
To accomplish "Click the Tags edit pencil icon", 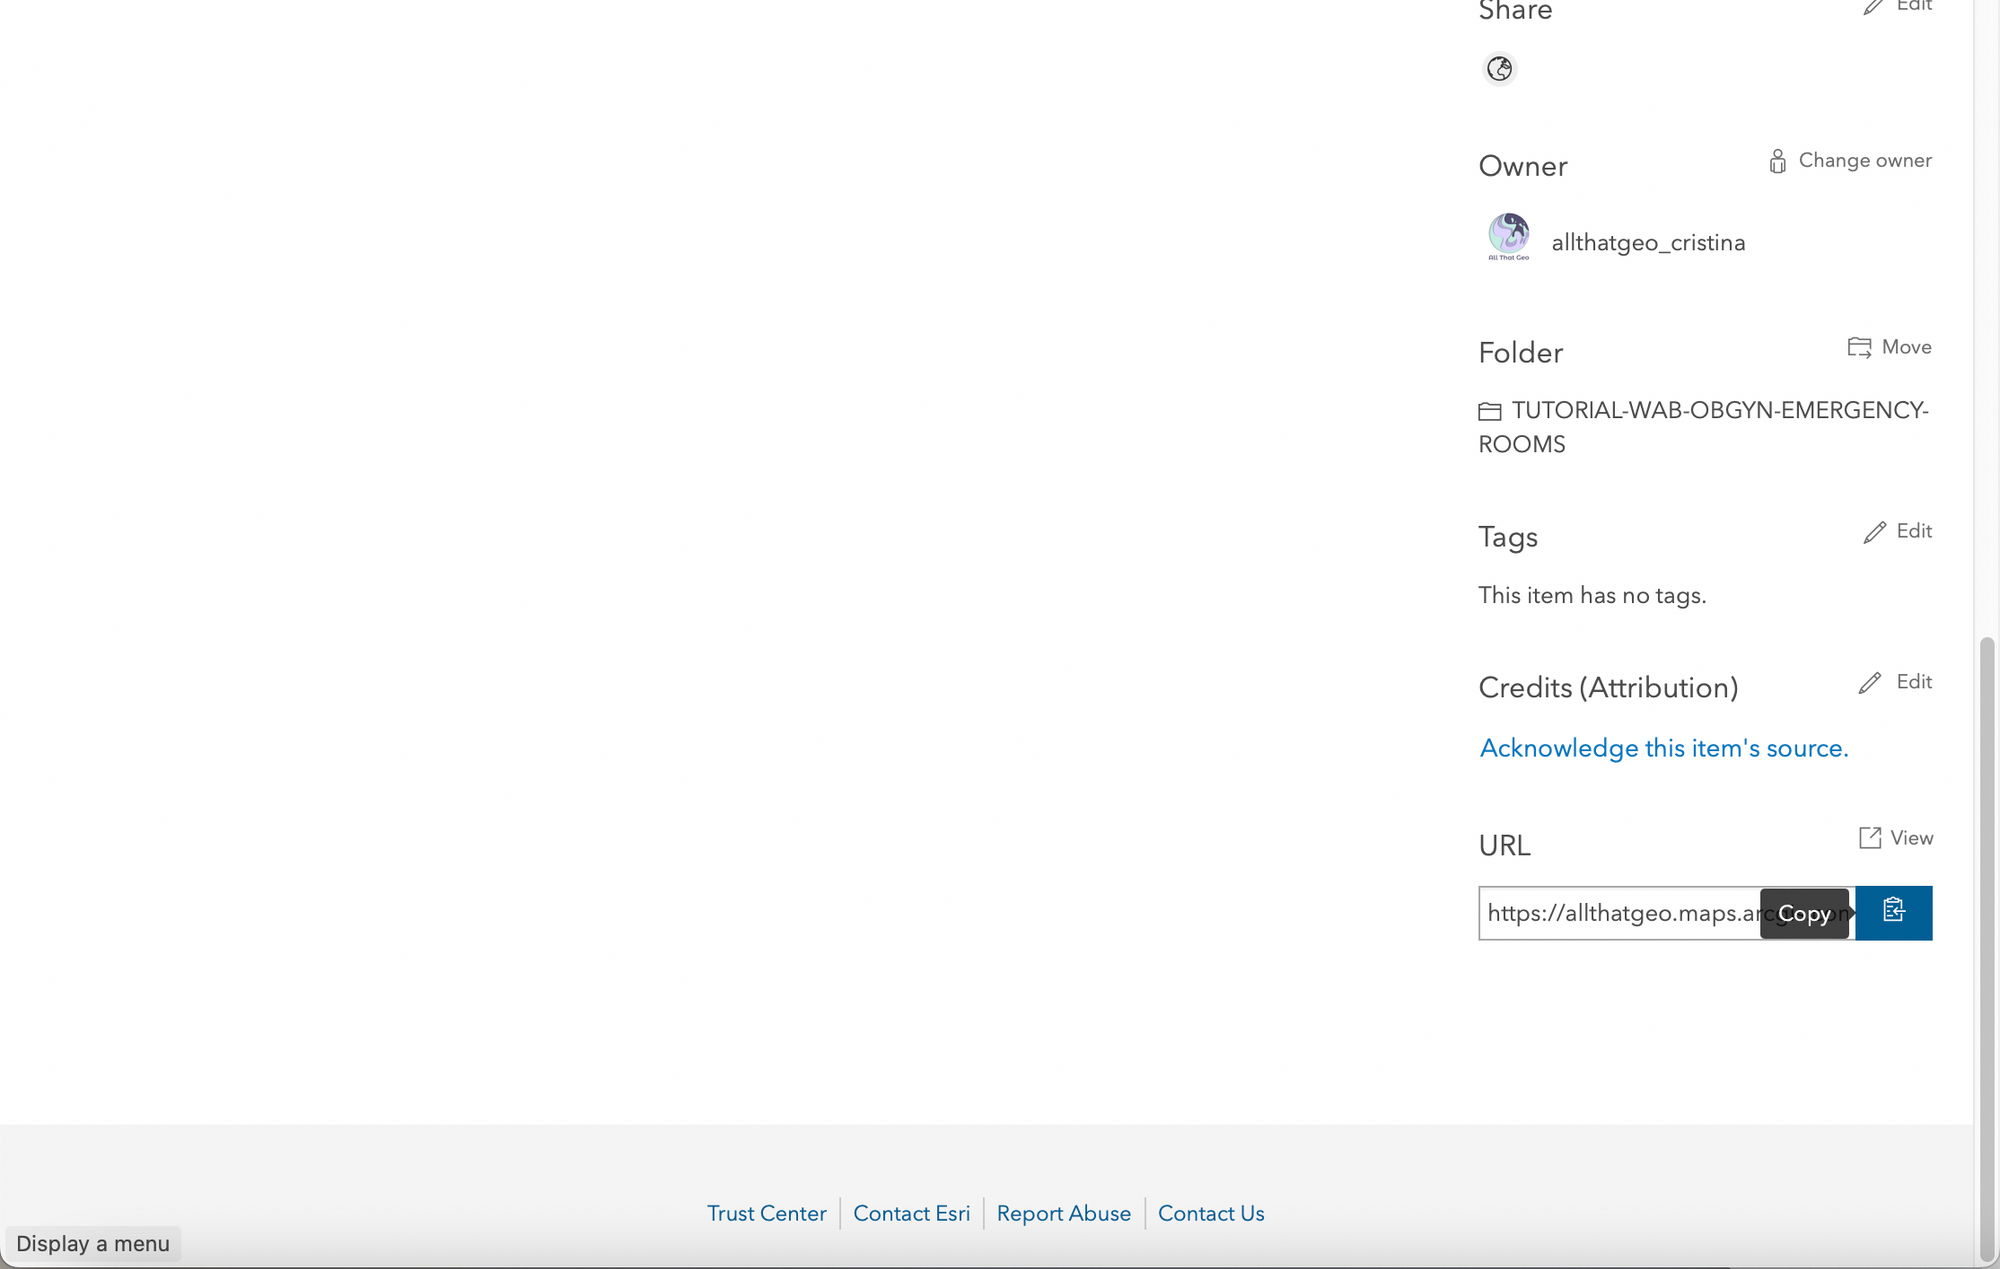I will pos(1874,532).
